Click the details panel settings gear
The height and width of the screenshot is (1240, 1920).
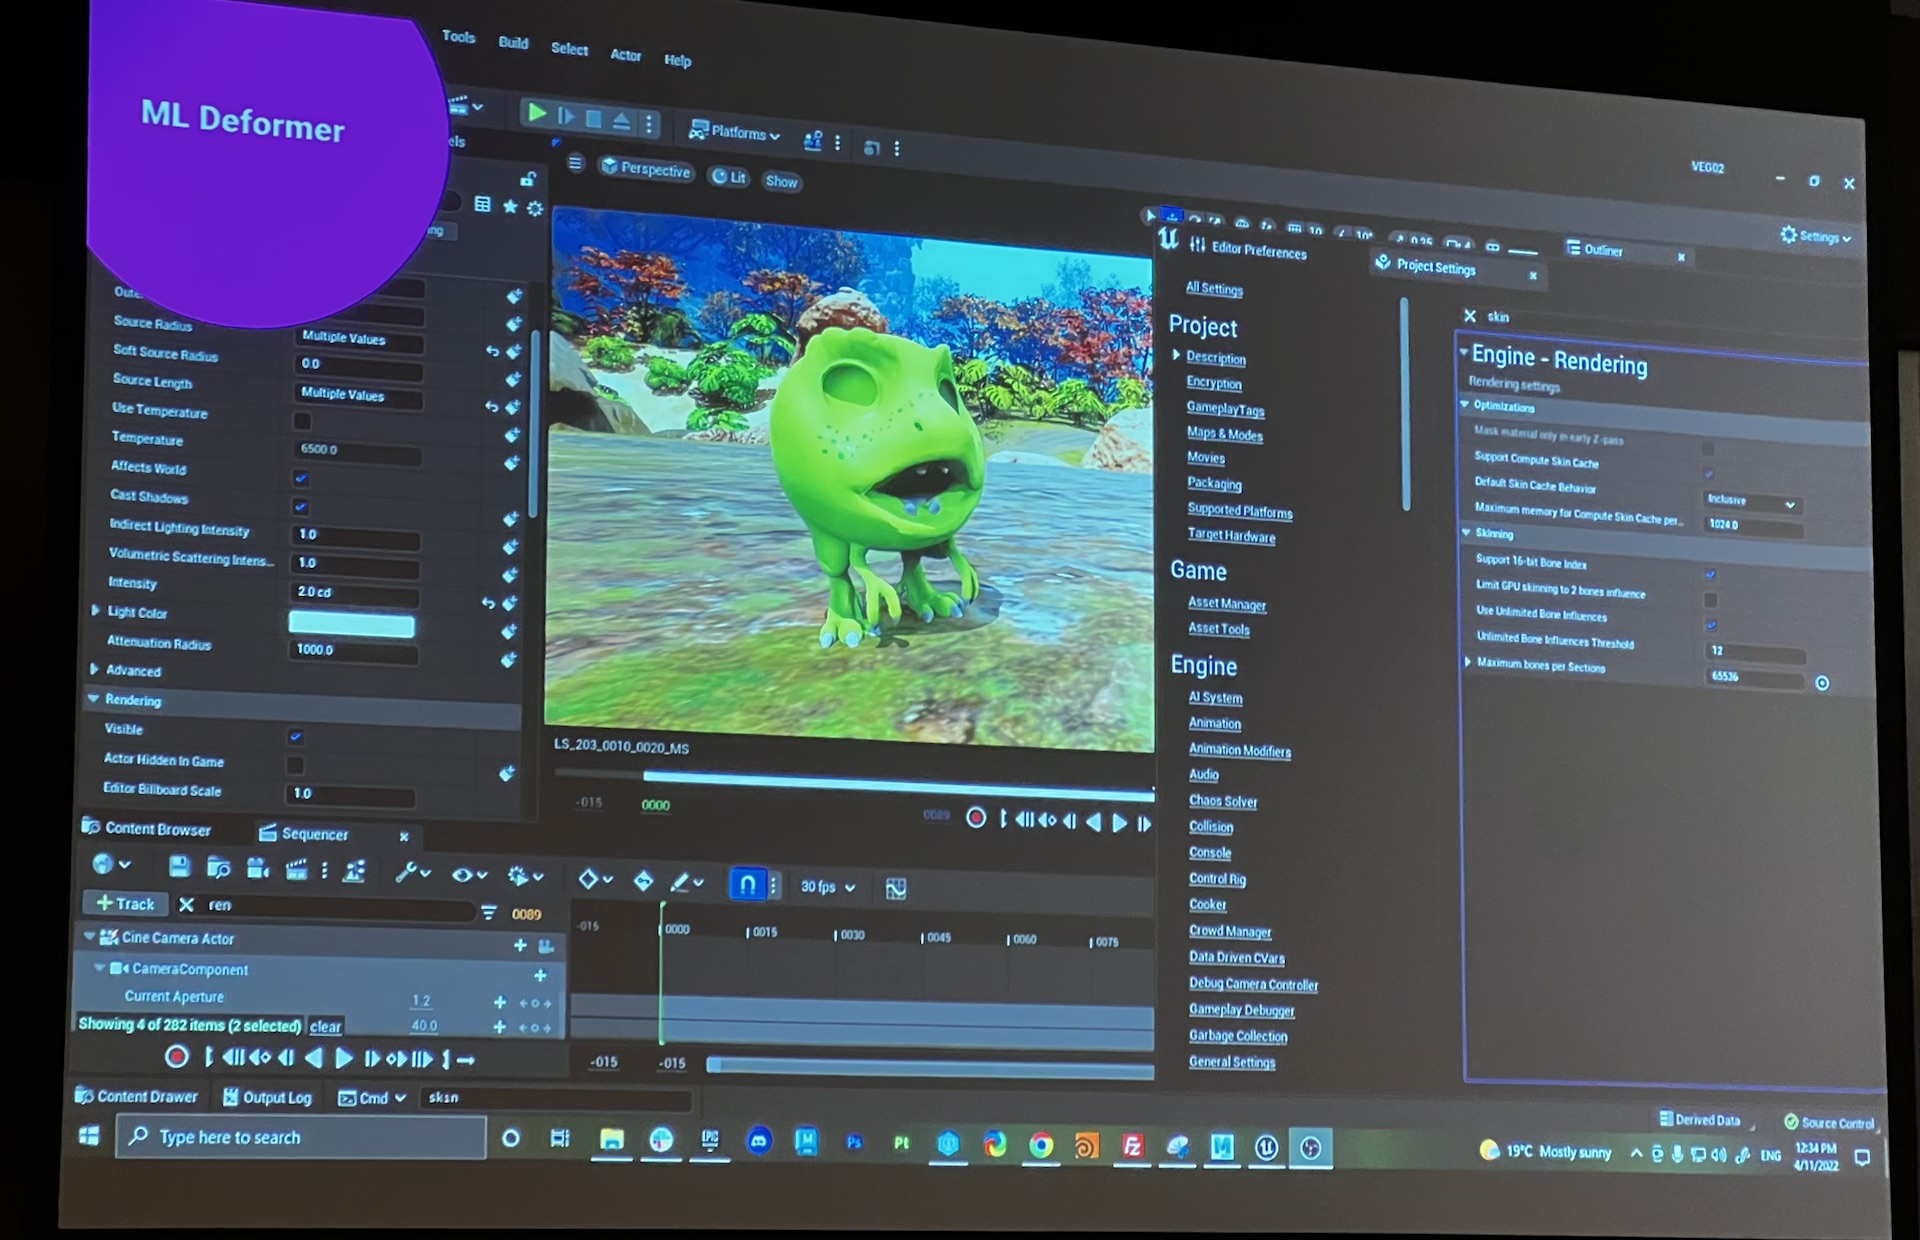(x=535, y=208)
